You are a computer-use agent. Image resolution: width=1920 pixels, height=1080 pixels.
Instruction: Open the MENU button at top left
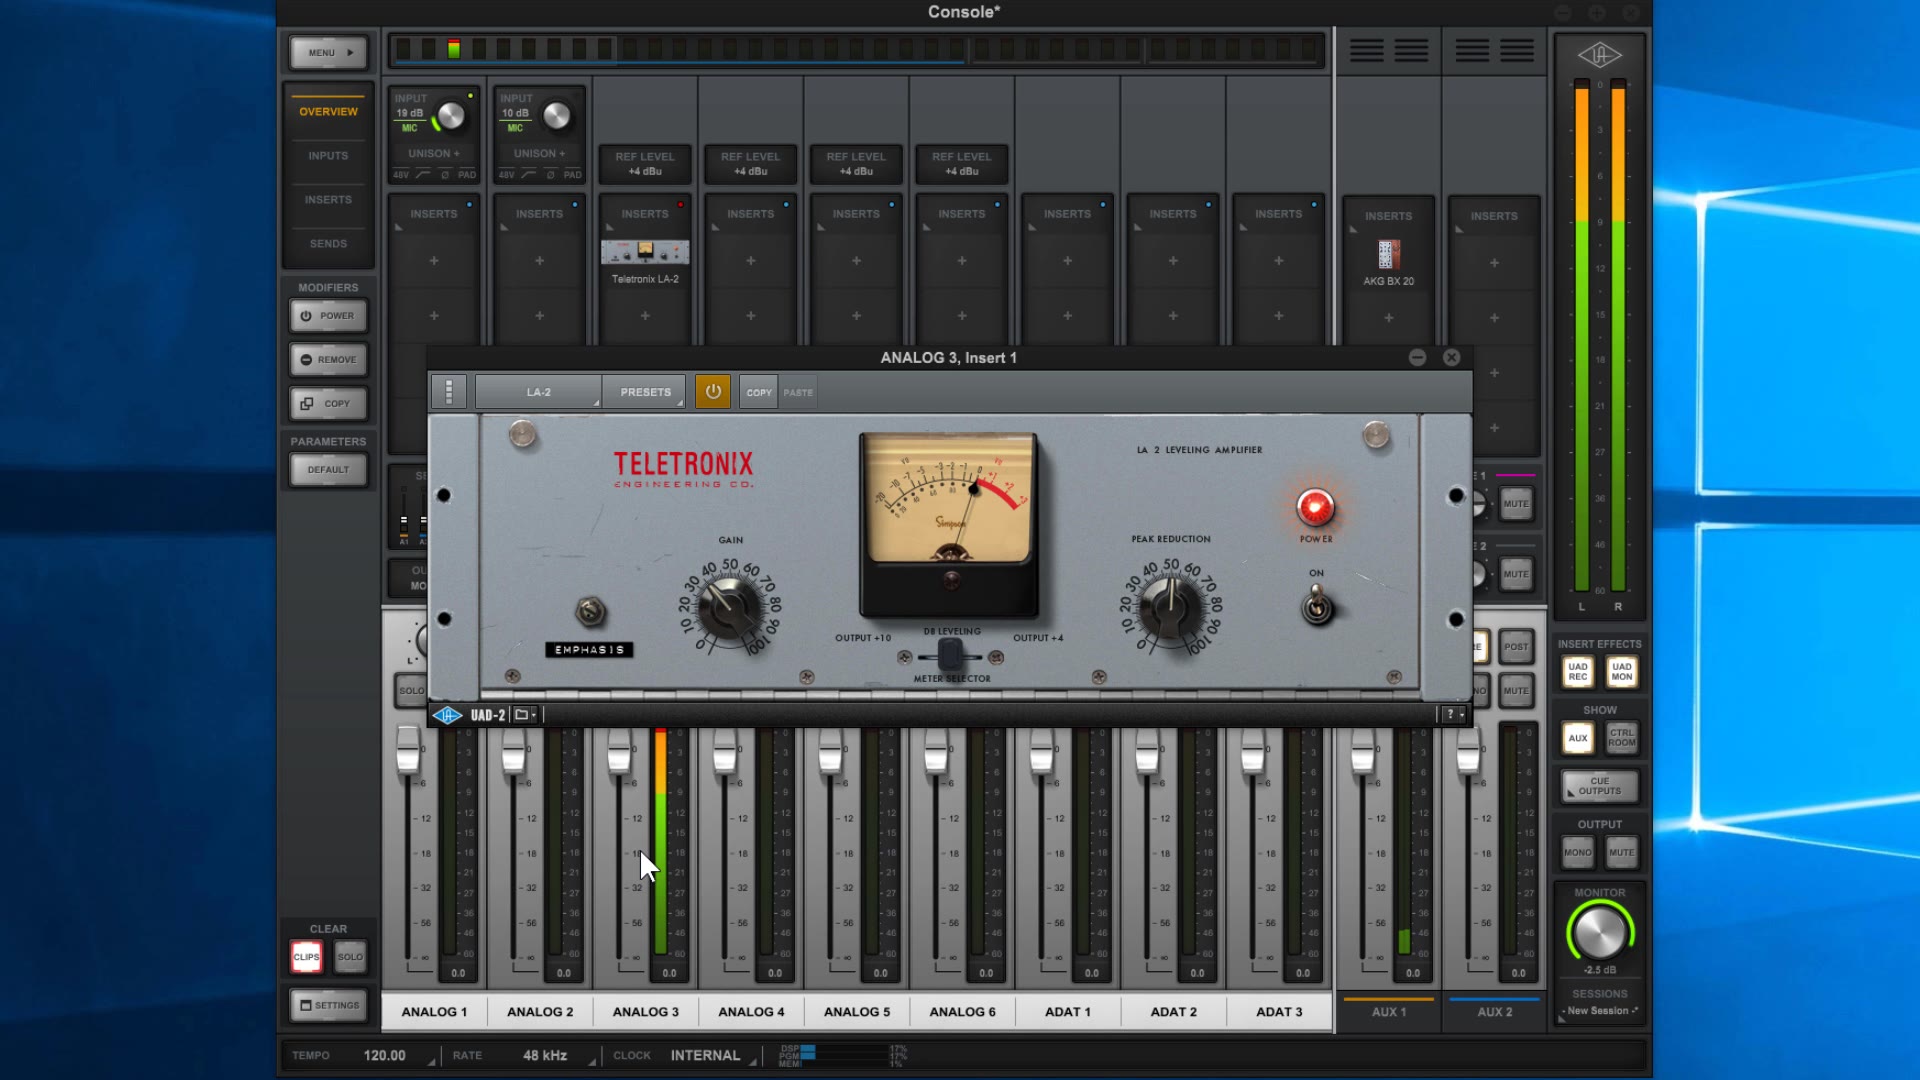click(x=328, y=53)
